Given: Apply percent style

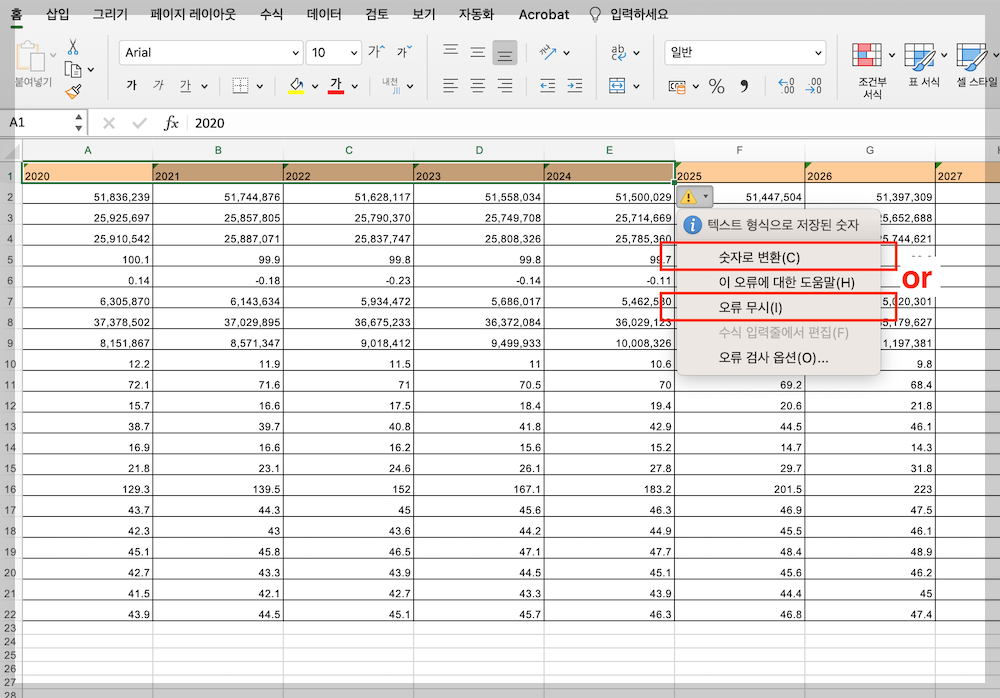Looking at the screenshot, I should click(717, 86).
